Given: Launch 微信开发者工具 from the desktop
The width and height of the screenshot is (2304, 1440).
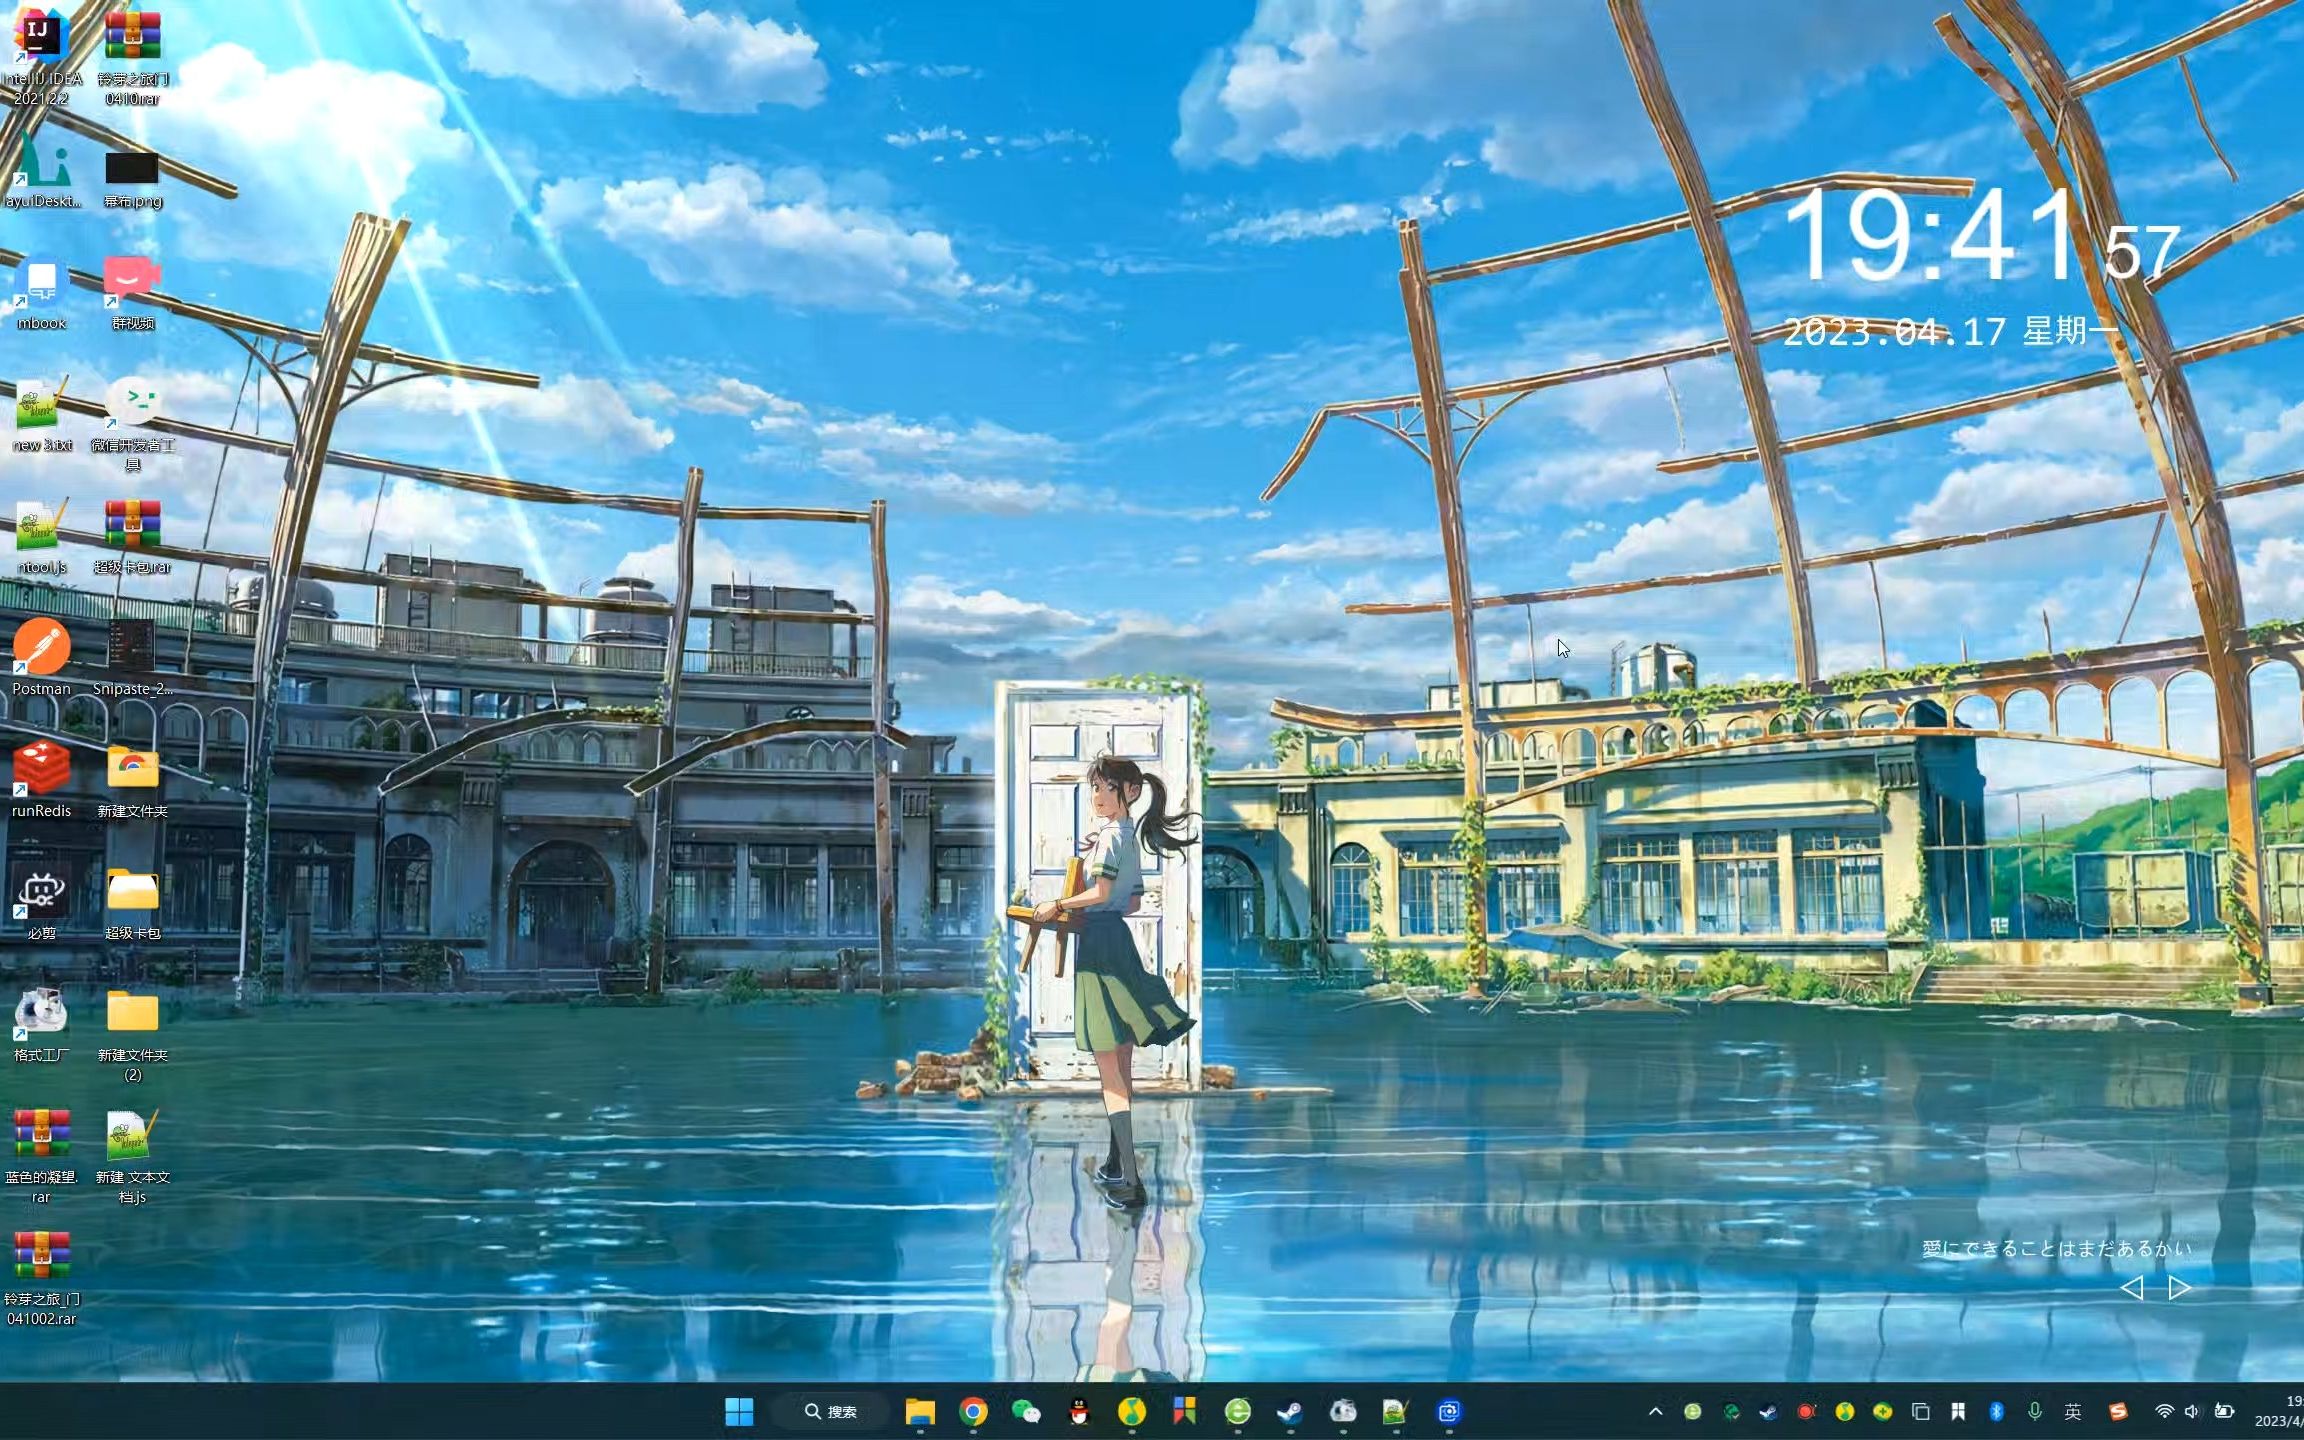Looking at the screenshot, I should point(132,424).
